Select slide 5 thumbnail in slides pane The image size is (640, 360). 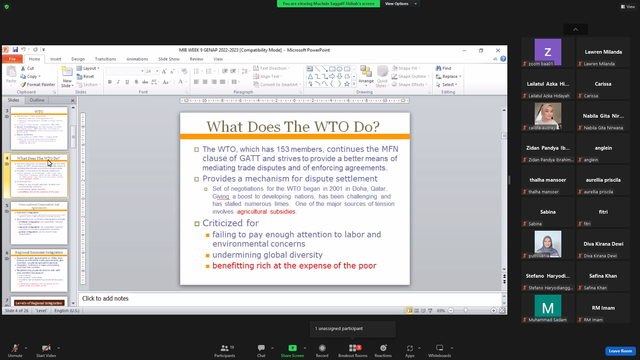coord(39,222)
